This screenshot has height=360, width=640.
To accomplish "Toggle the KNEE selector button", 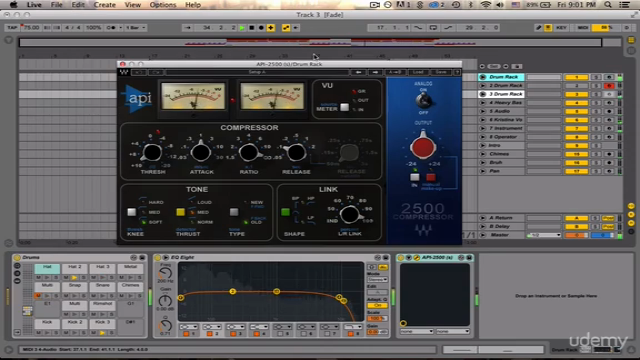I will click(x=131, y=212).
